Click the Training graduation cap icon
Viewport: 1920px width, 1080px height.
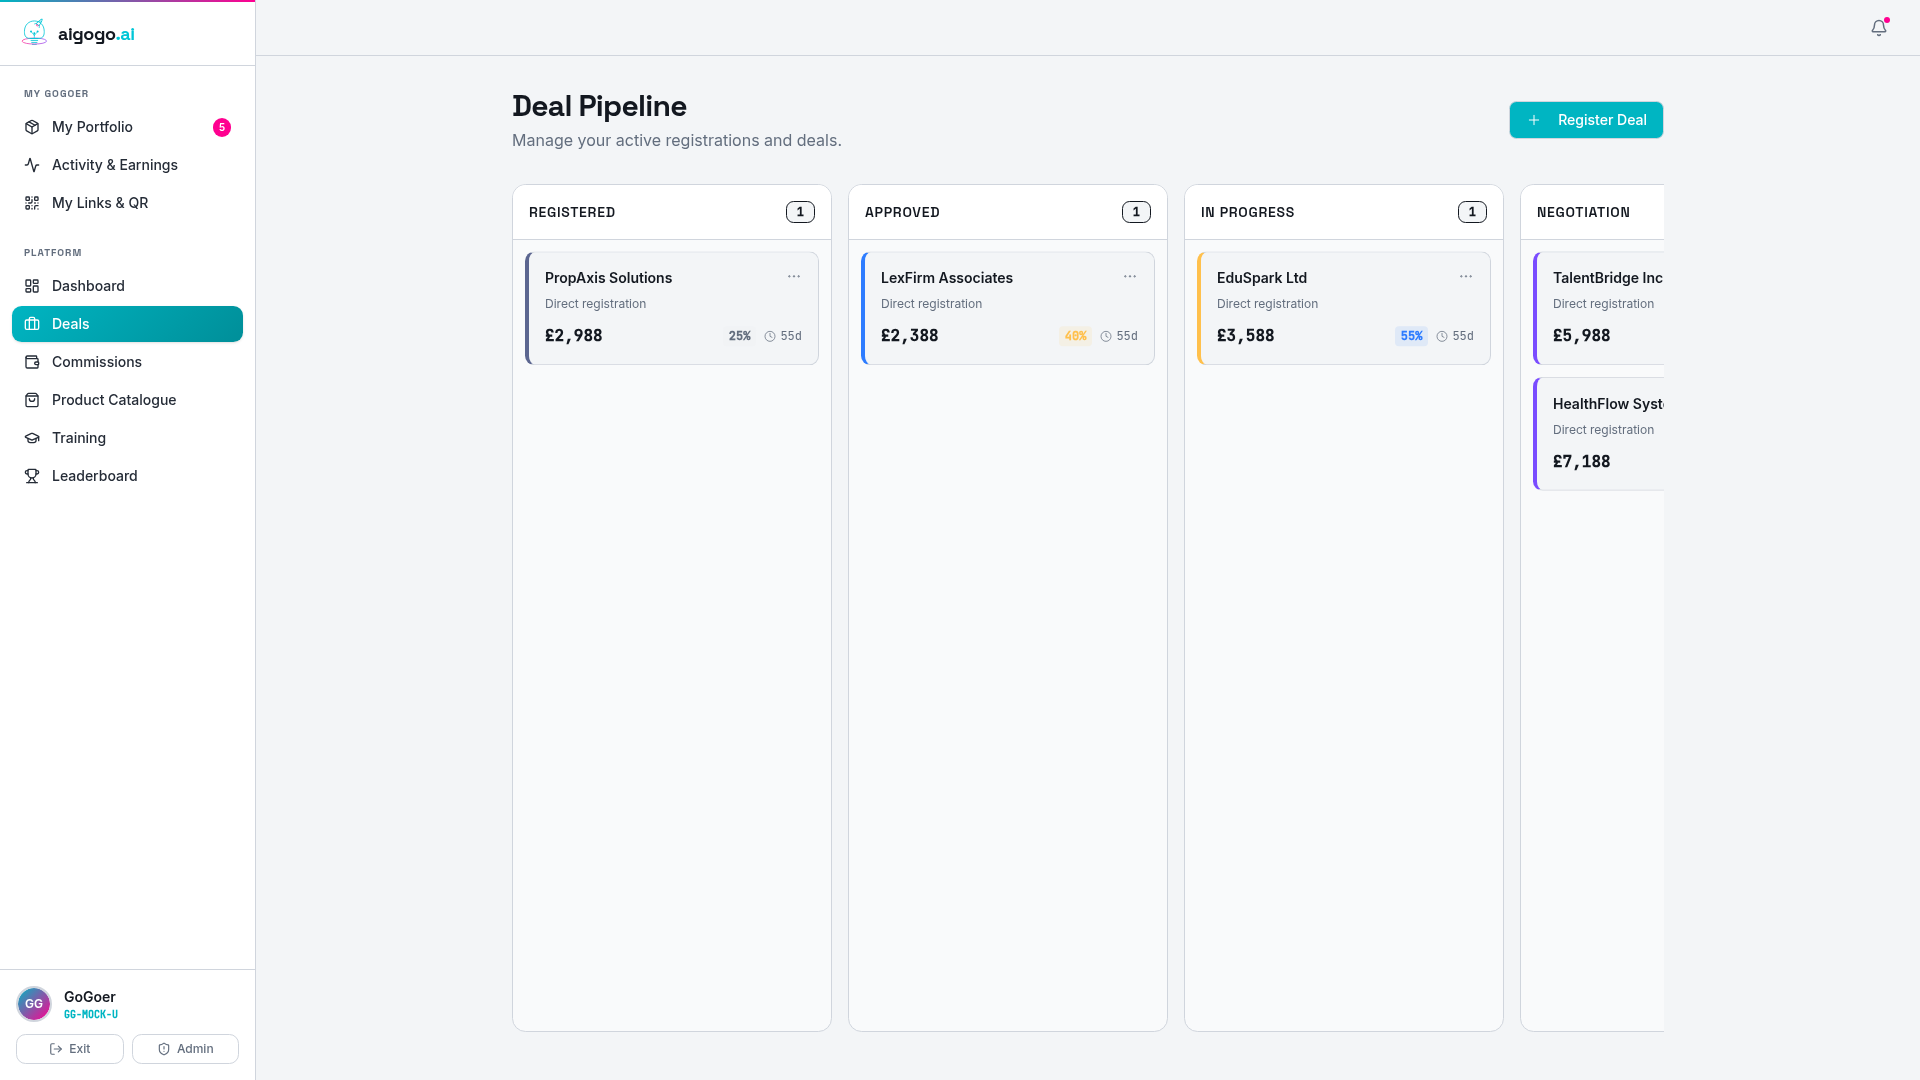click(32, 438)
